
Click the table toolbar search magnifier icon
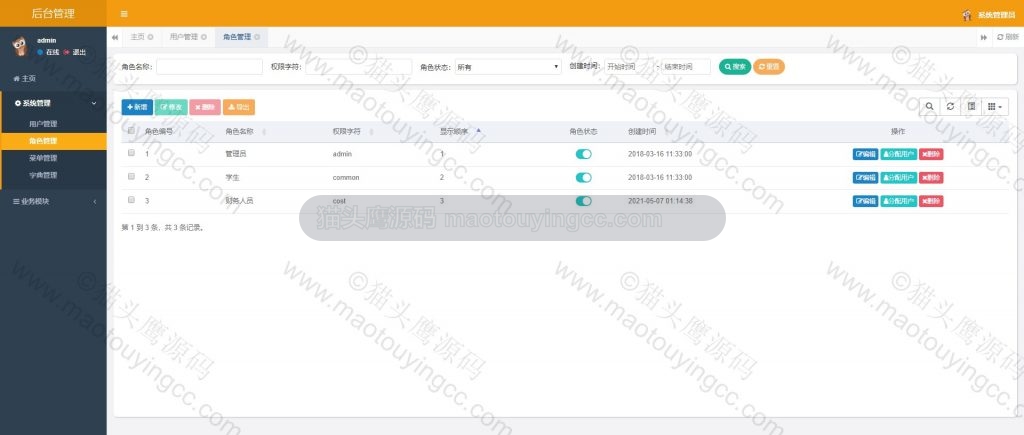(x=929, y=107)
